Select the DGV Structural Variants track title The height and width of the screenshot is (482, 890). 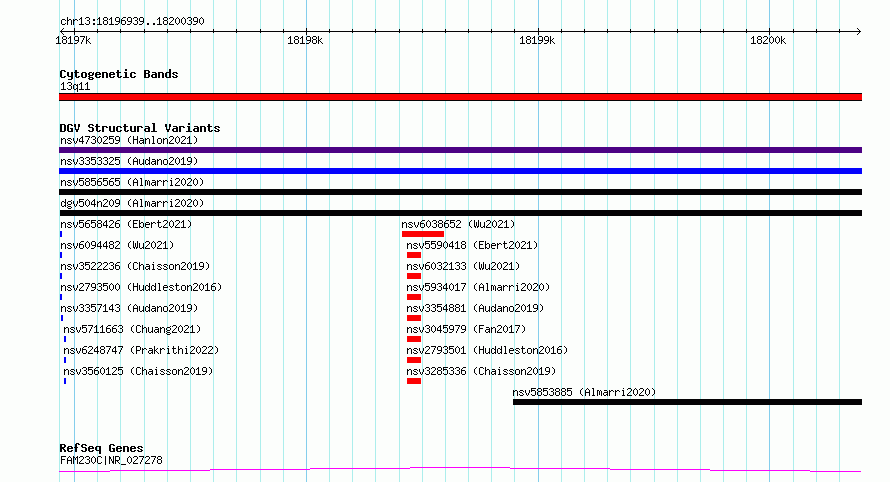(140, 128)
